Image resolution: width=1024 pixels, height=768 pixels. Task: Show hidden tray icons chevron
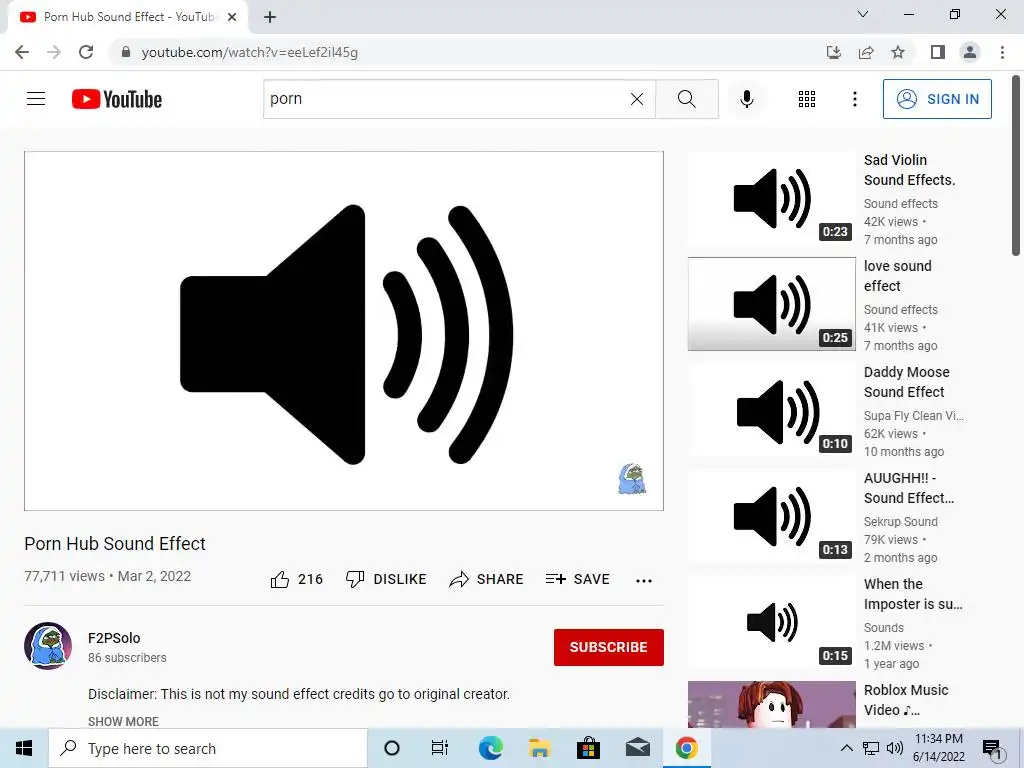pos(846,748)
